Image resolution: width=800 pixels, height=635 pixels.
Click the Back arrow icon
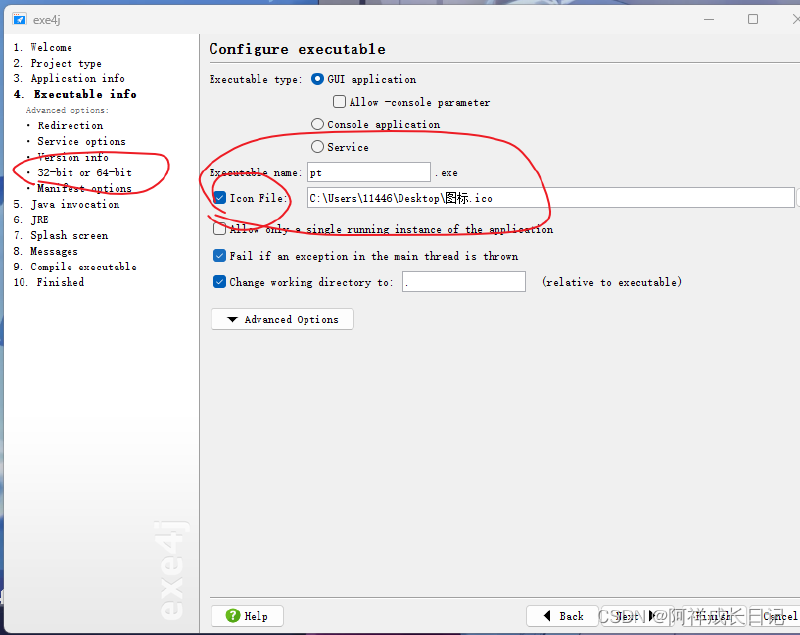coord(547,616)
